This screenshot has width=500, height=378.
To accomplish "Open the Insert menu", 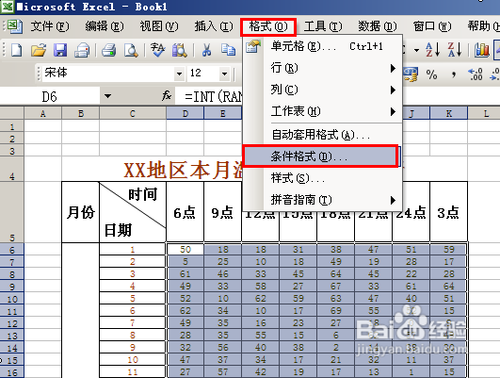I will point(214,26).
